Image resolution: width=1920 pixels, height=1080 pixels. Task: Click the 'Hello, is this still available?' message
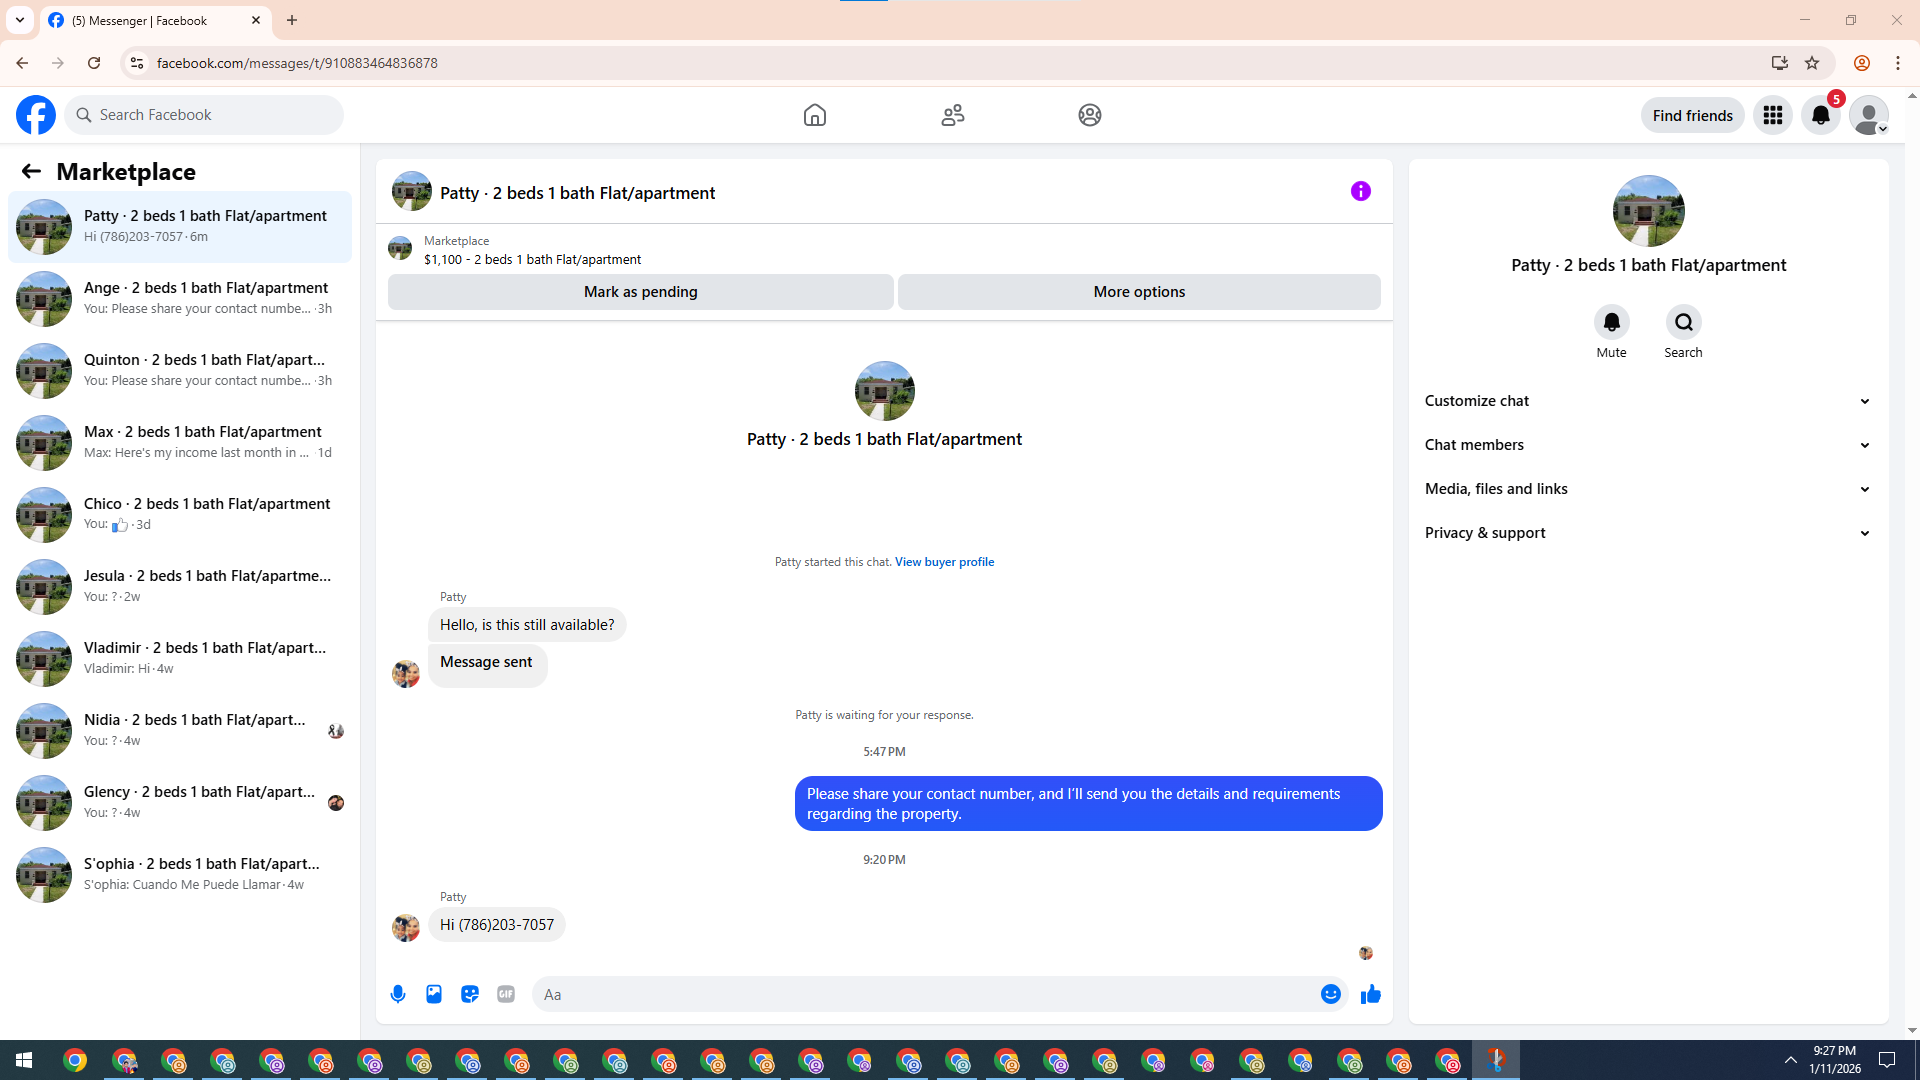(527, 625)
